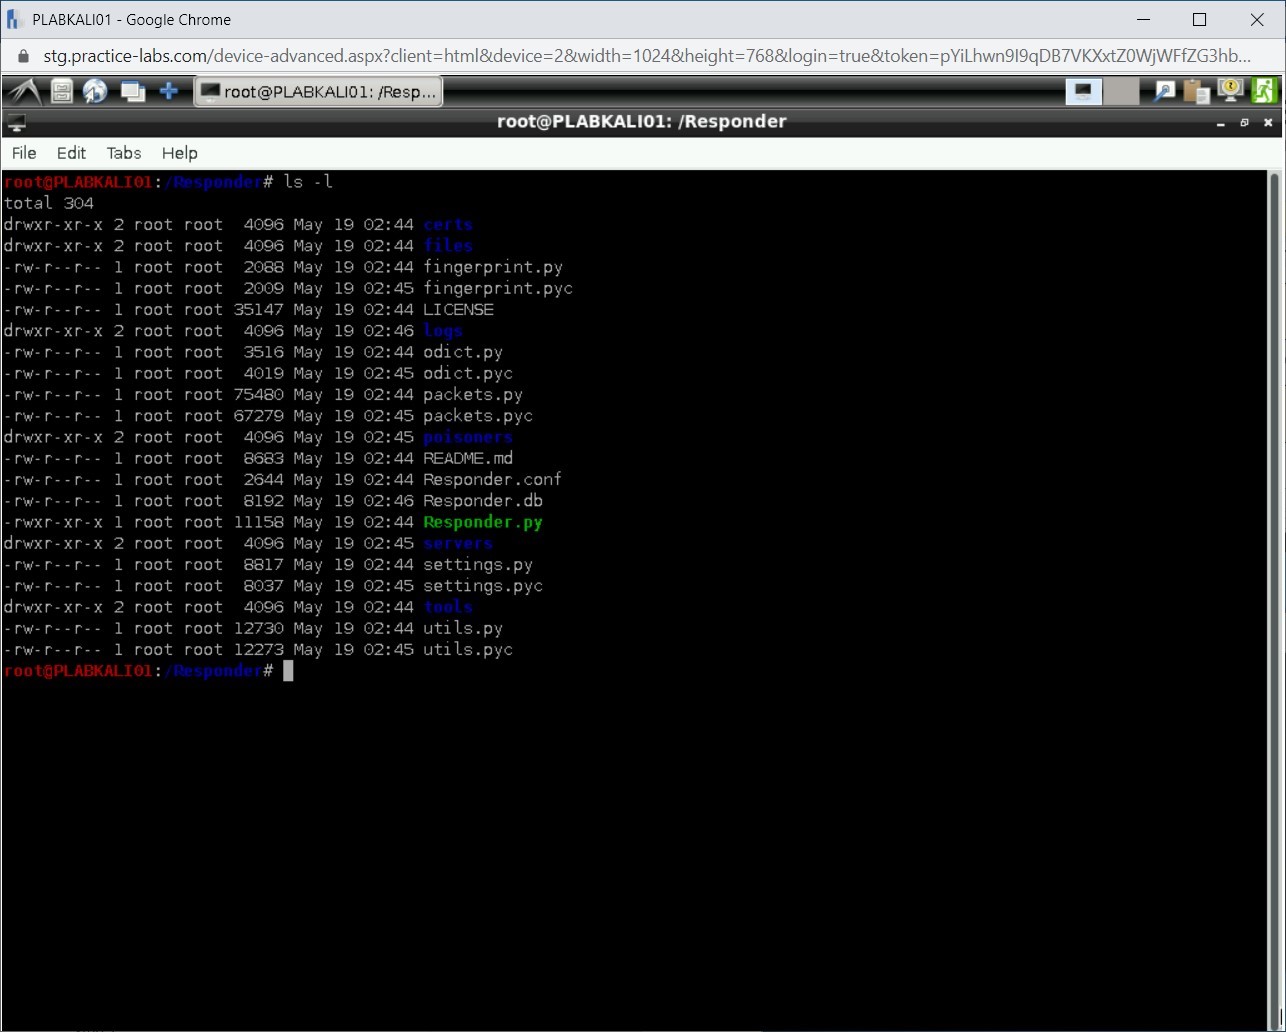This screenshot has height=1032, width=1286.
Task: Click the window workspace icon on the panel
Action: [x=133, y=91]
